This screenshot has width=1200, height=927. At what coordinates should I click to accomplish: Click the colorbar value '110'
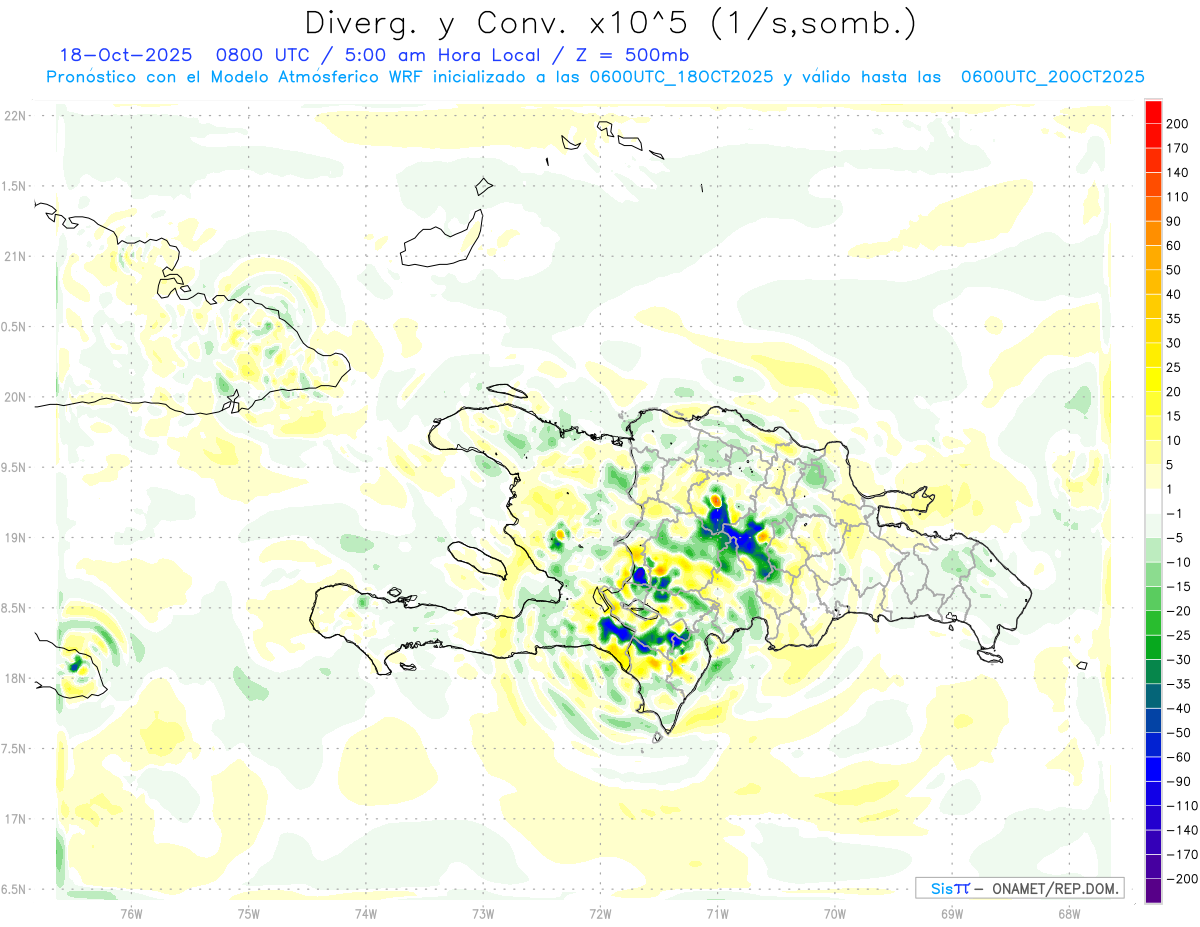(x=1178, y=197)
